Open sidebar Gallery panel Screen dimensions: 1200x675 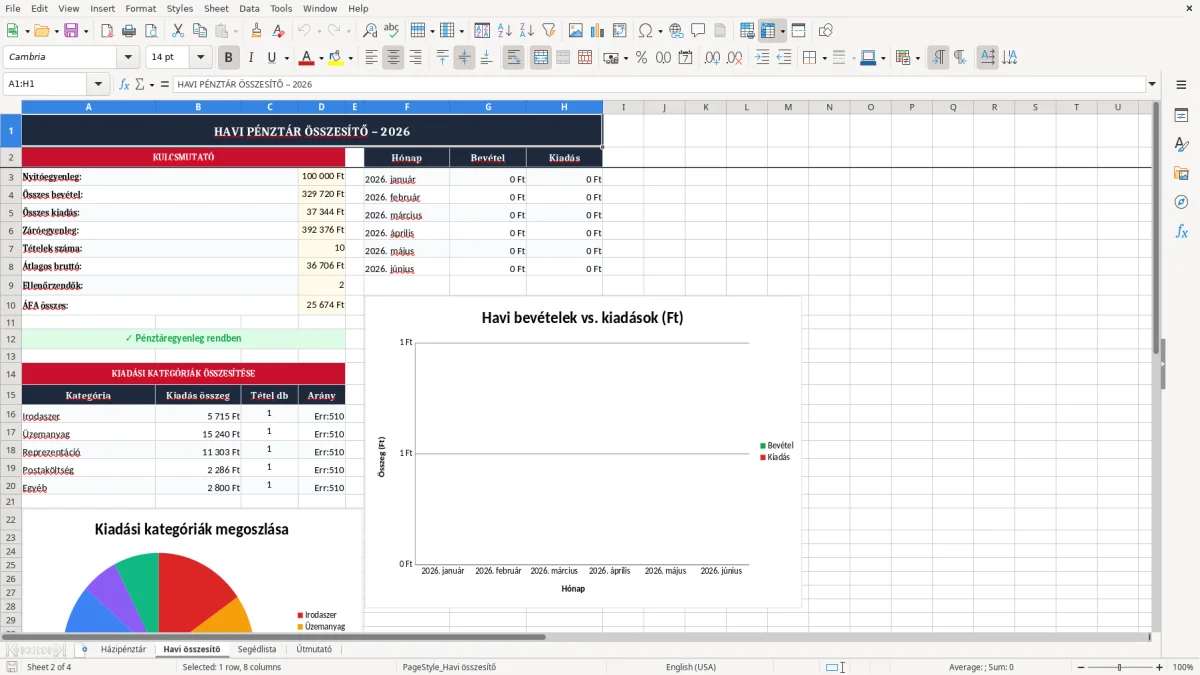[1181, 173]
